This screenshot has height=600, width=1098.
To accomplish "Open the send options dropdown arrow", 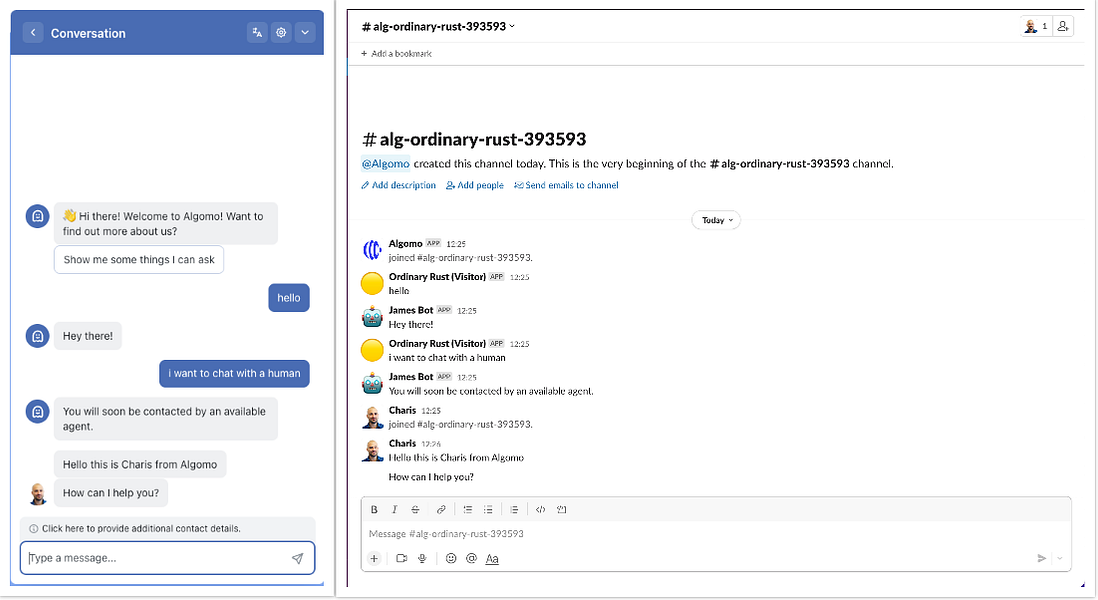I will (x=1059, y=559).
